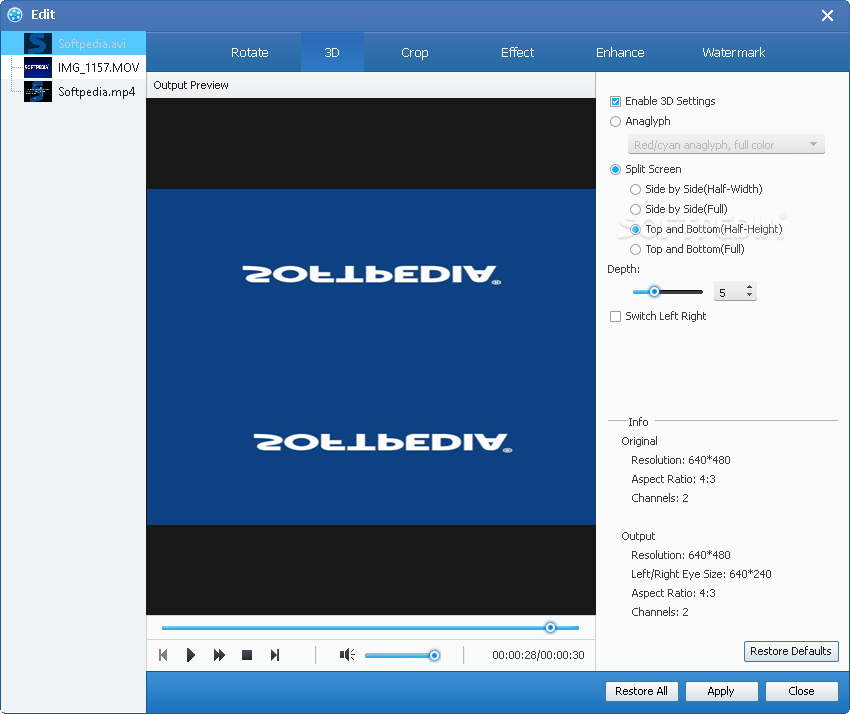The height and width of the screenshot is (714, 850).
Task: Switch to the Crop tab
Action: point(415,53)
